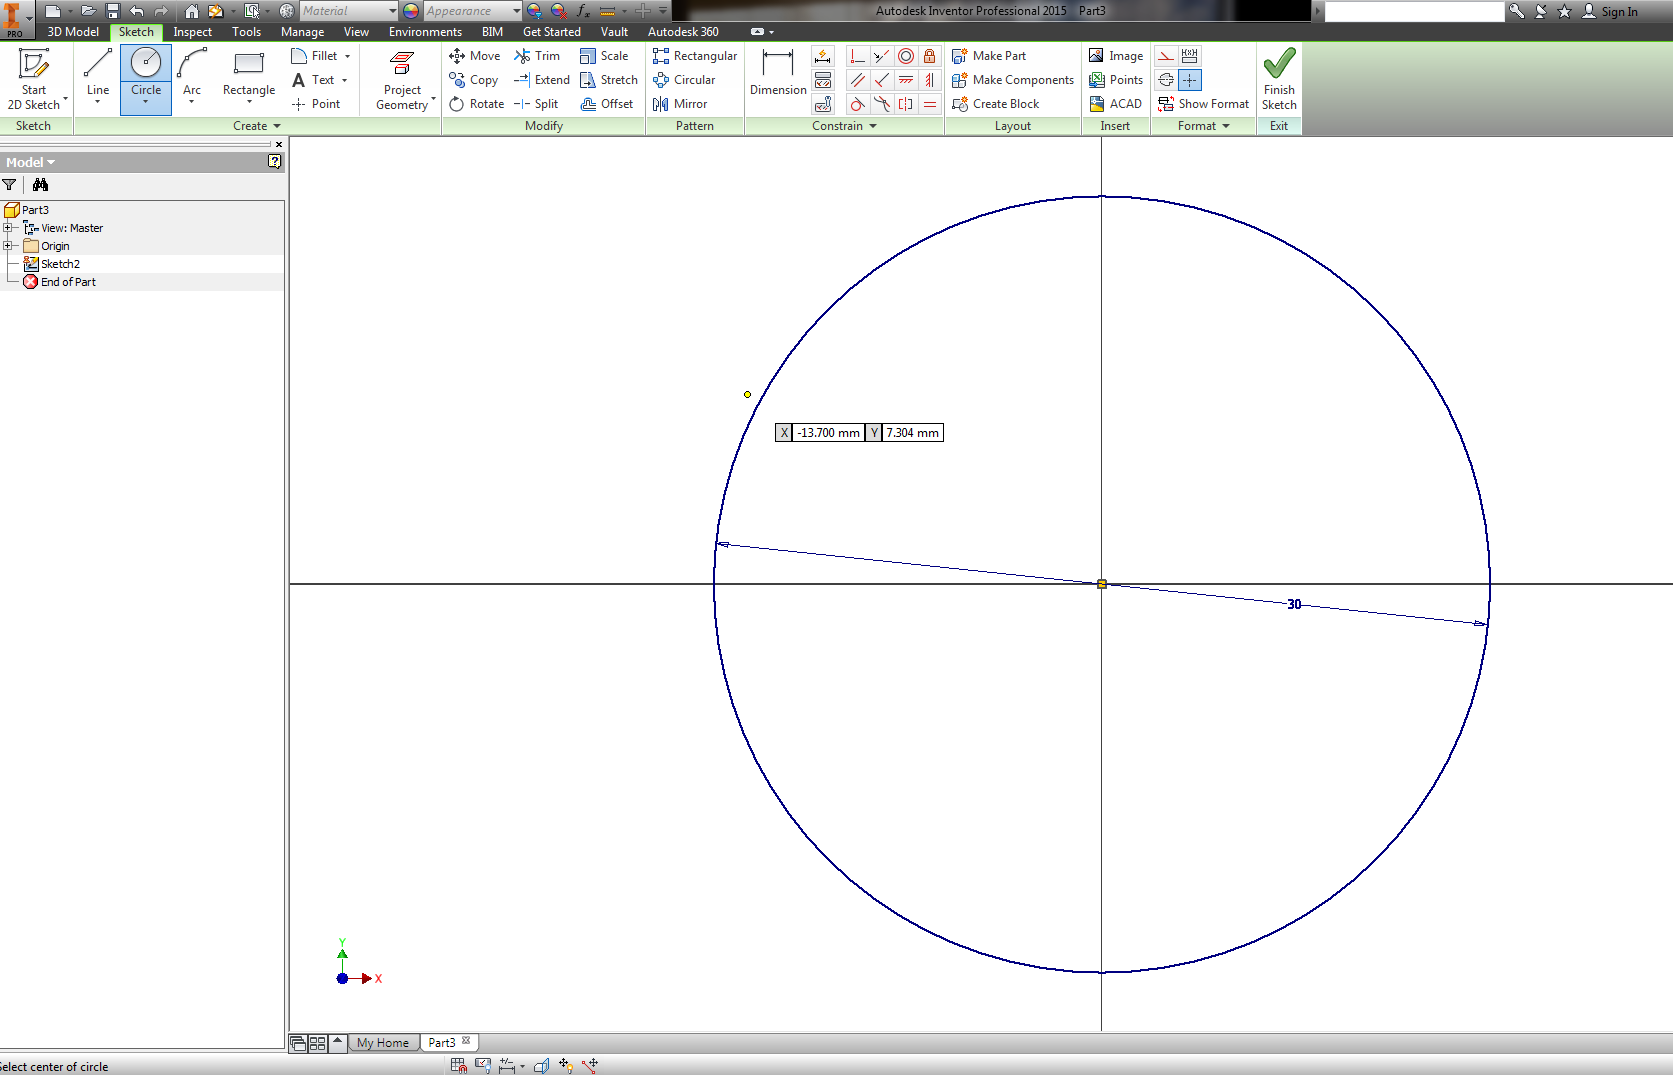
Task: Click the Find binoculars icon in browser
Action: 40,185
